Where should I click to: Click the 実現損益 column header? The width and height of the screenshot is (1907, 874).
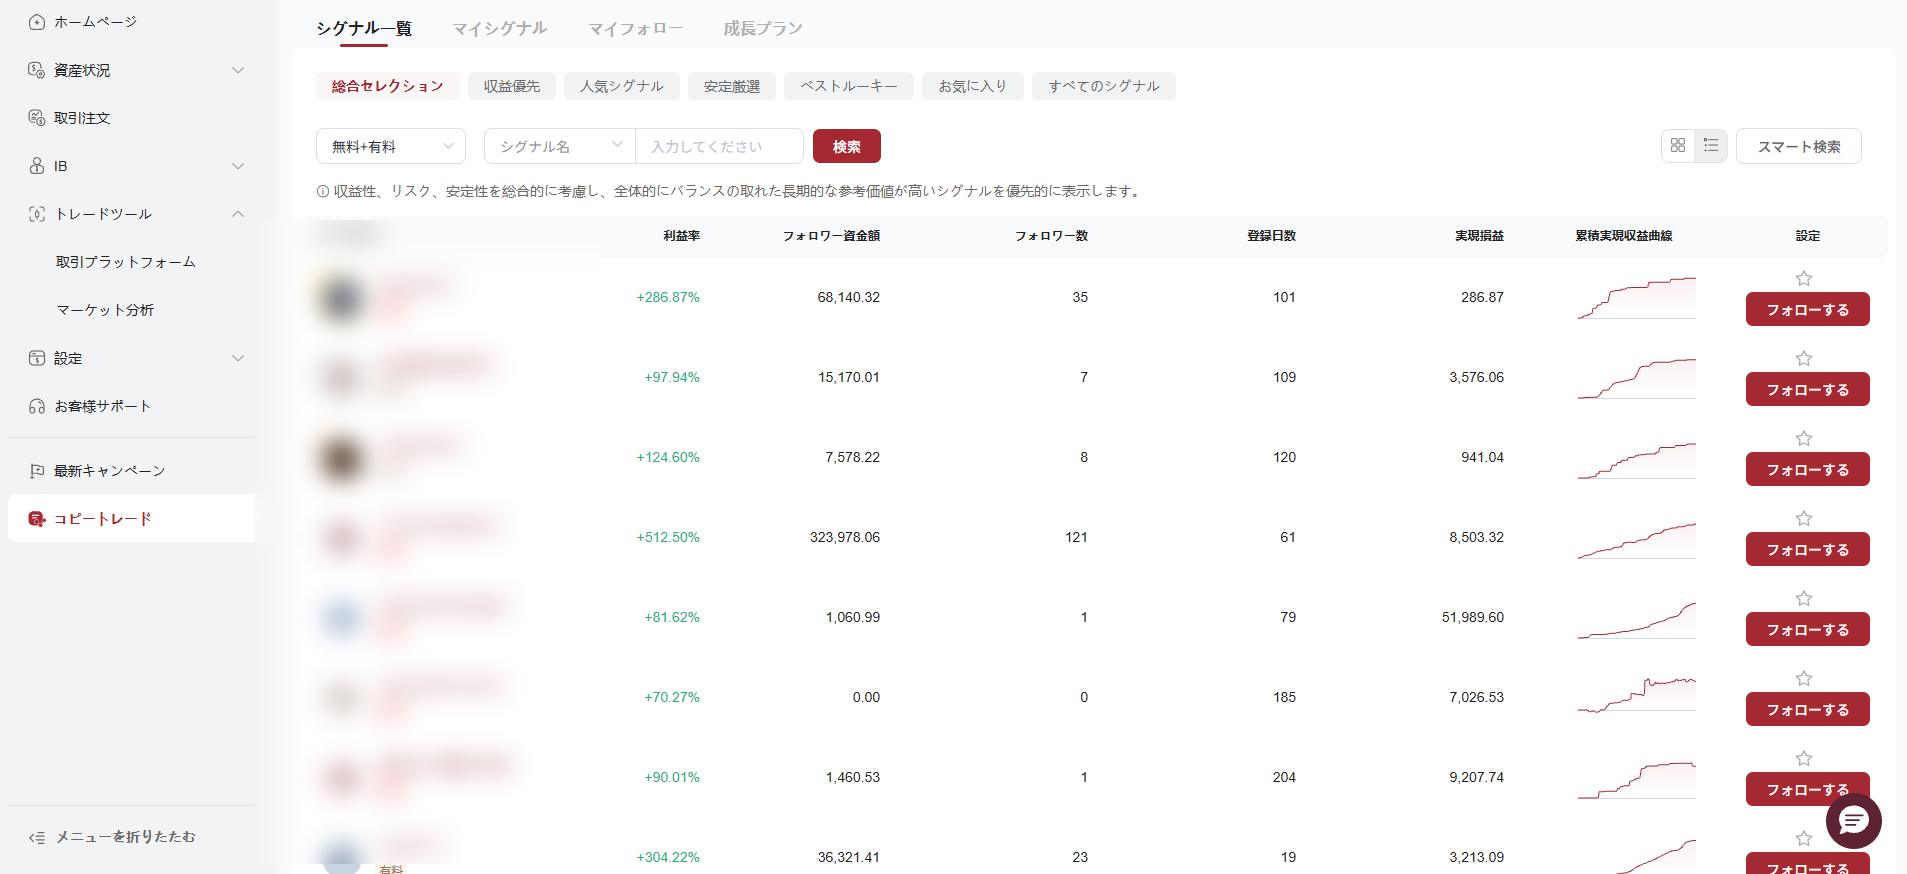click(1479, 236)
